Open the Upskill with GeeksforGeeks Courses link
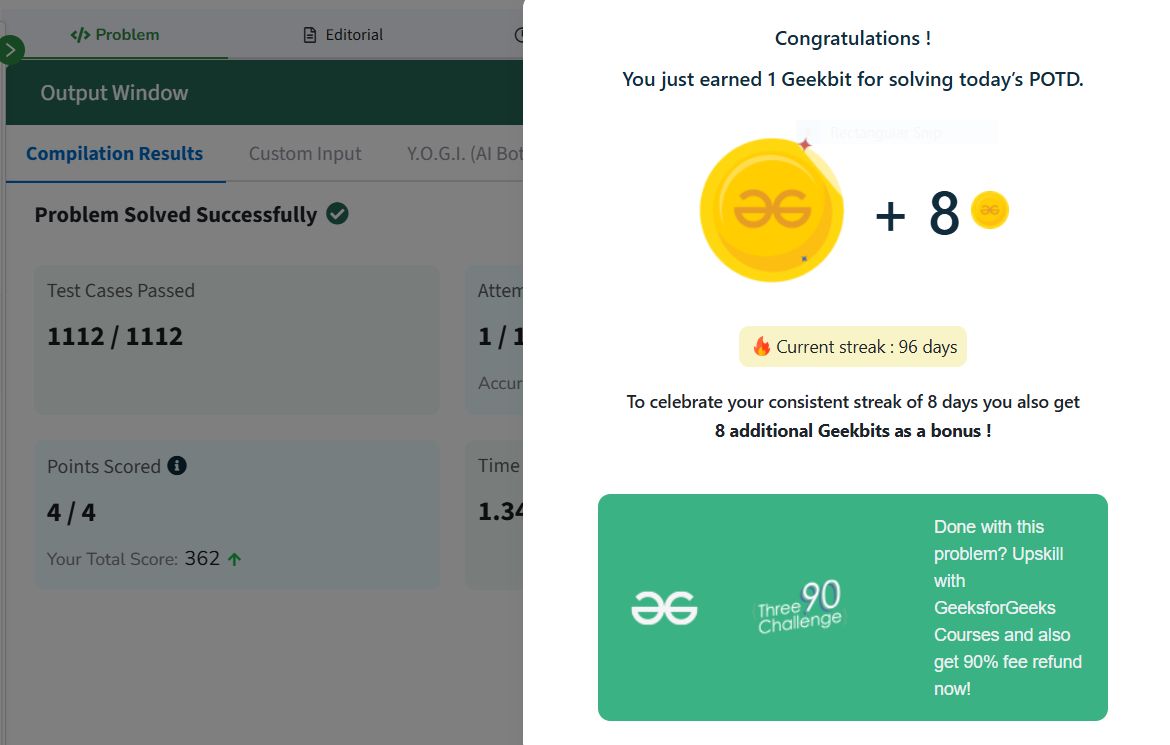The width and height of the screenshot is (1170, 745). pos(1007,608)
